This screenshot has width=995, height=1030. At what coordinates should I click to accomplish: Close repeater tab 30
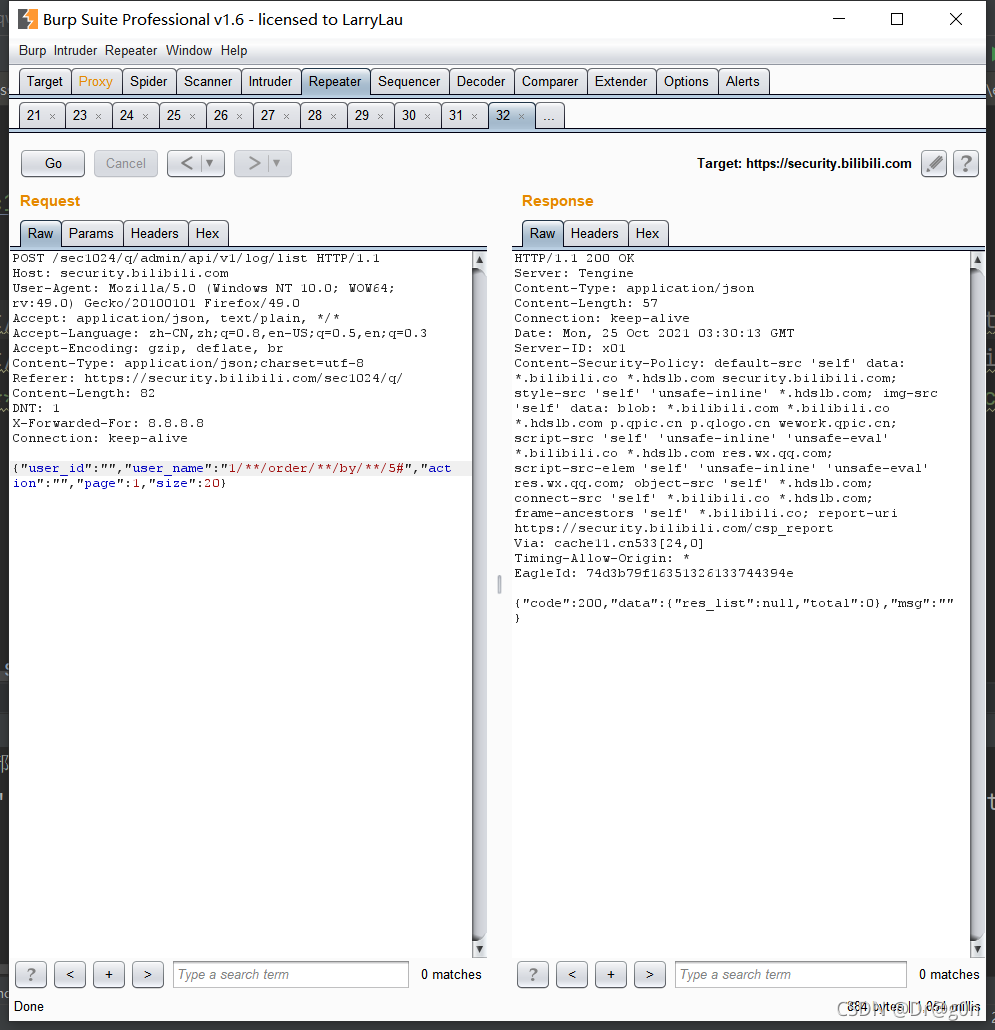428,116
